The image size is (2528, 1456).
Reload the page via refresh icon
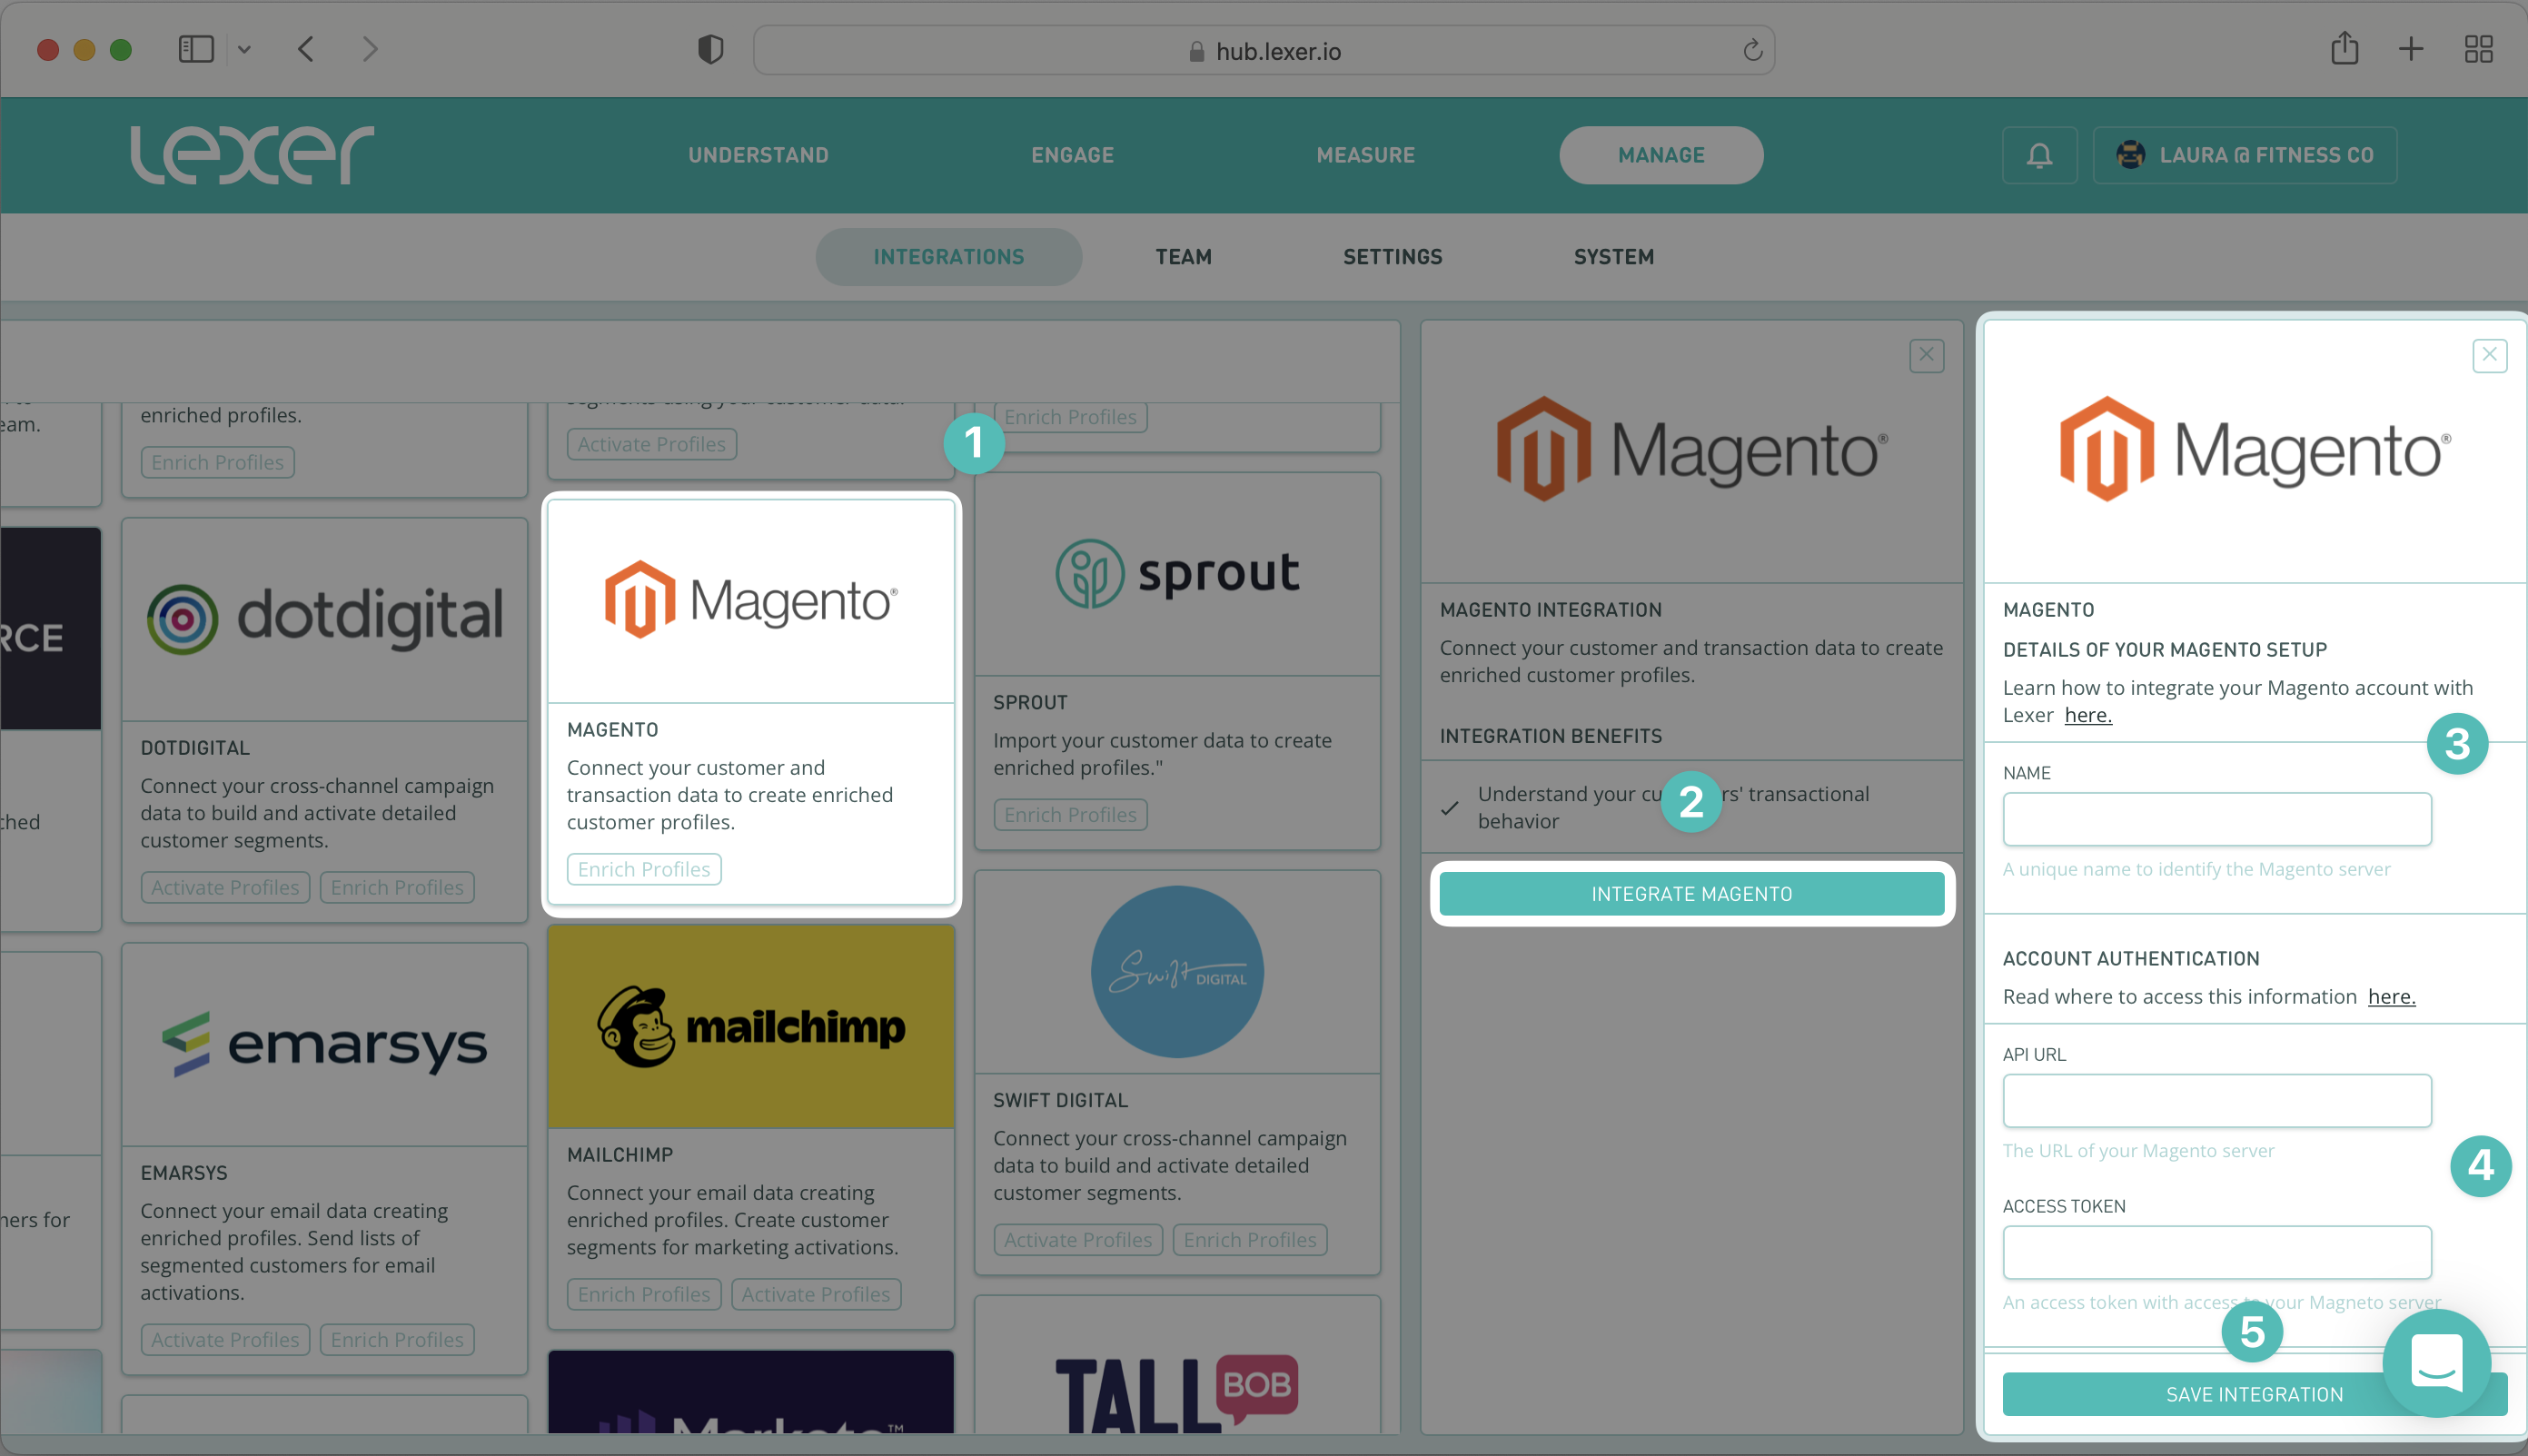(1752, 50)
